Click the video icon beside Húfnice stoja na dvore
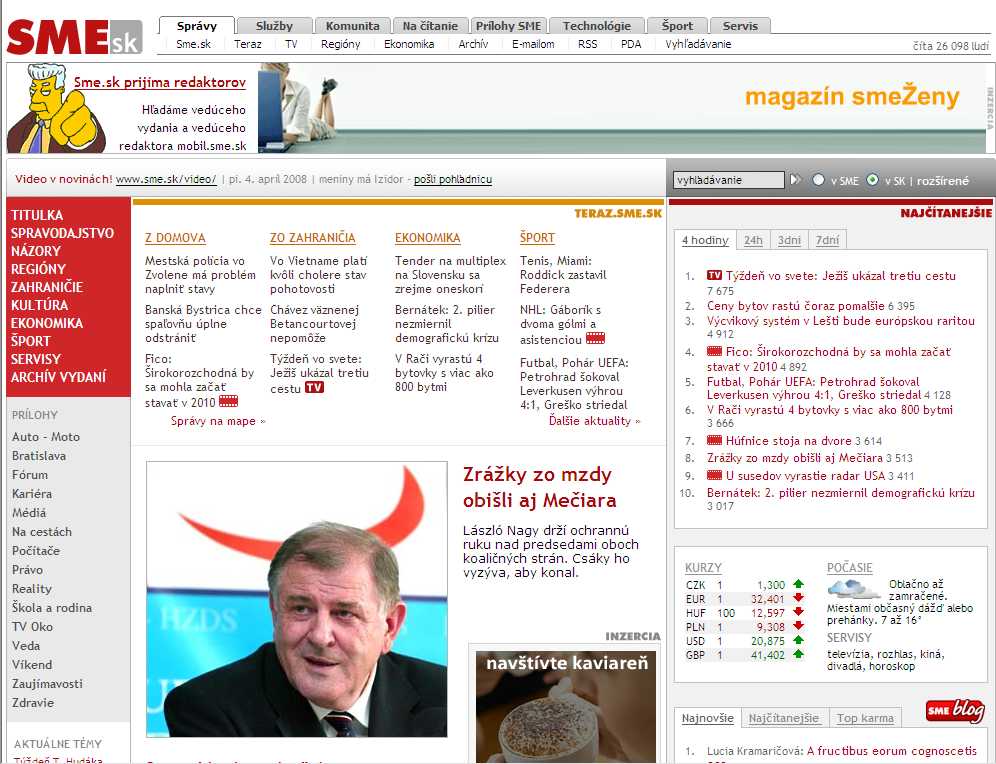 [x=714, y=440]
